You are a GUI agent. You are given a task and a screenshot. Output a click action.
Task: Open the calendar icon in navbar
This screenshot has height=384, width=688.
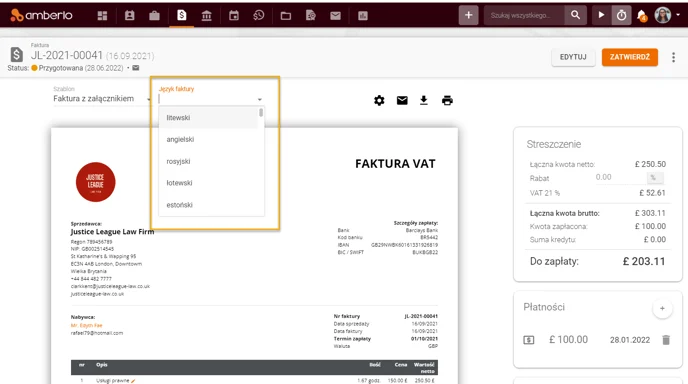pyautogui.click(x=234, y=16)
